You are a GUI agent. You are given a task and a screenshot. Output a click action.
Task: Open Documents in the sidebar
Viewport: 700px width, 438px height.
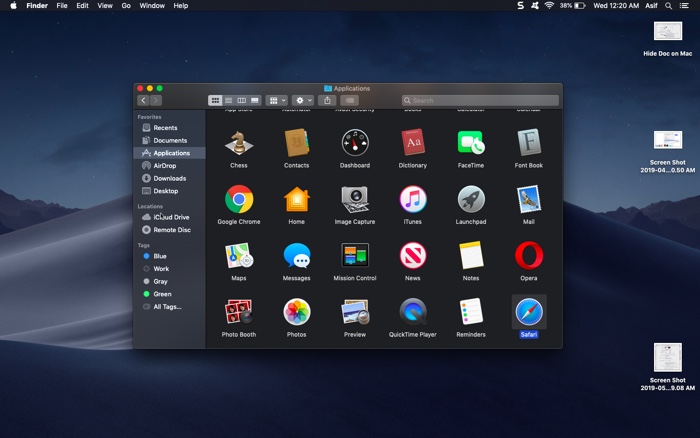point(169,140)
